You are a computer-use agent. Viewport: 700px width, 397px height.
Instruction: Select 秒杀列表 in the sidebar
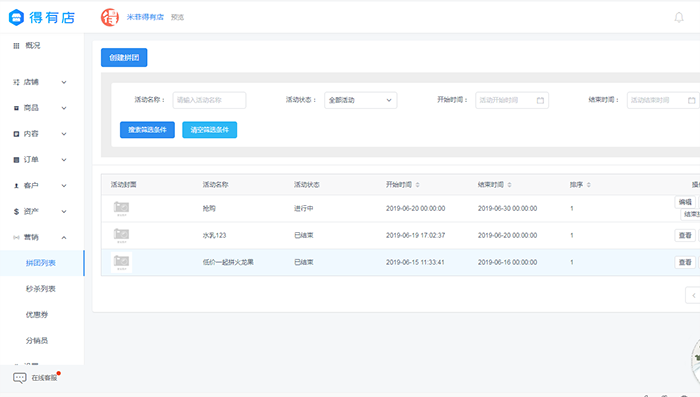coord(42,289)
